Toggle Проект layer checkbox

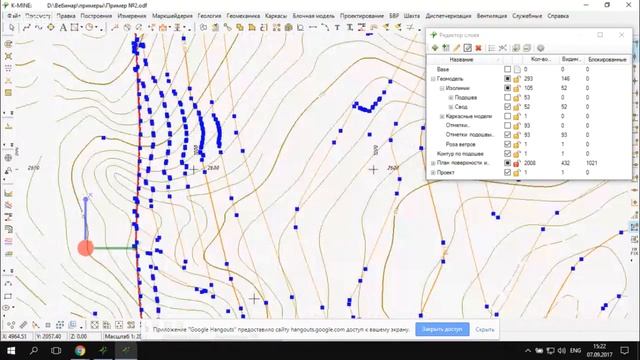pyautogui.click(x=507, y=173)
